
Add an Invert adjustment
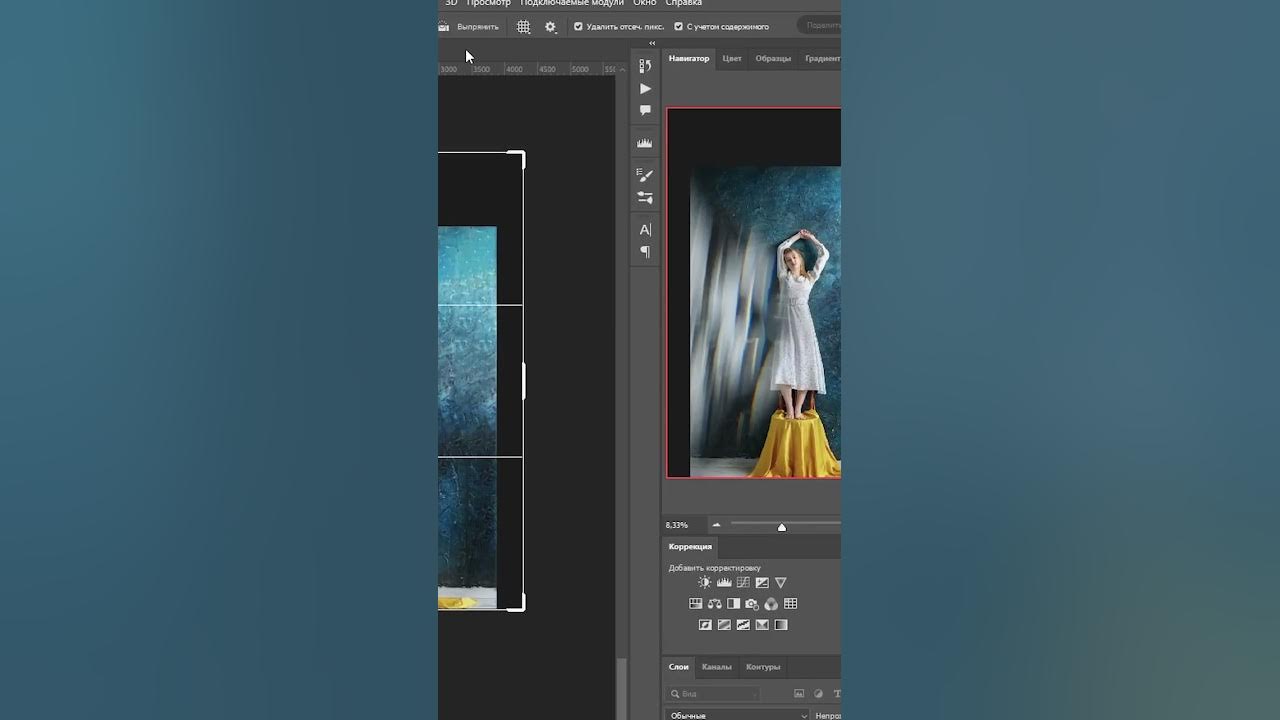pyautogui.click(x=705, y=625)
